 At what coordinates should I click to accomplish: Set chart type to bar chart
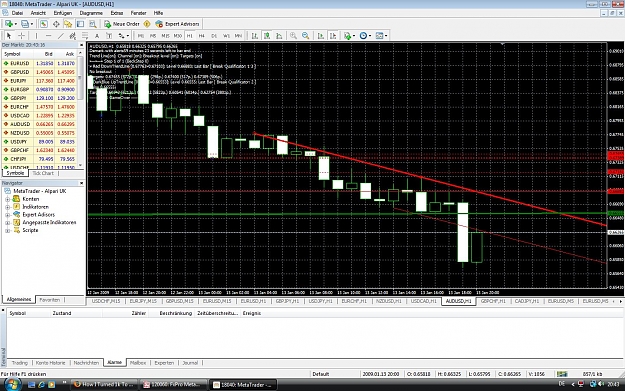254,36
